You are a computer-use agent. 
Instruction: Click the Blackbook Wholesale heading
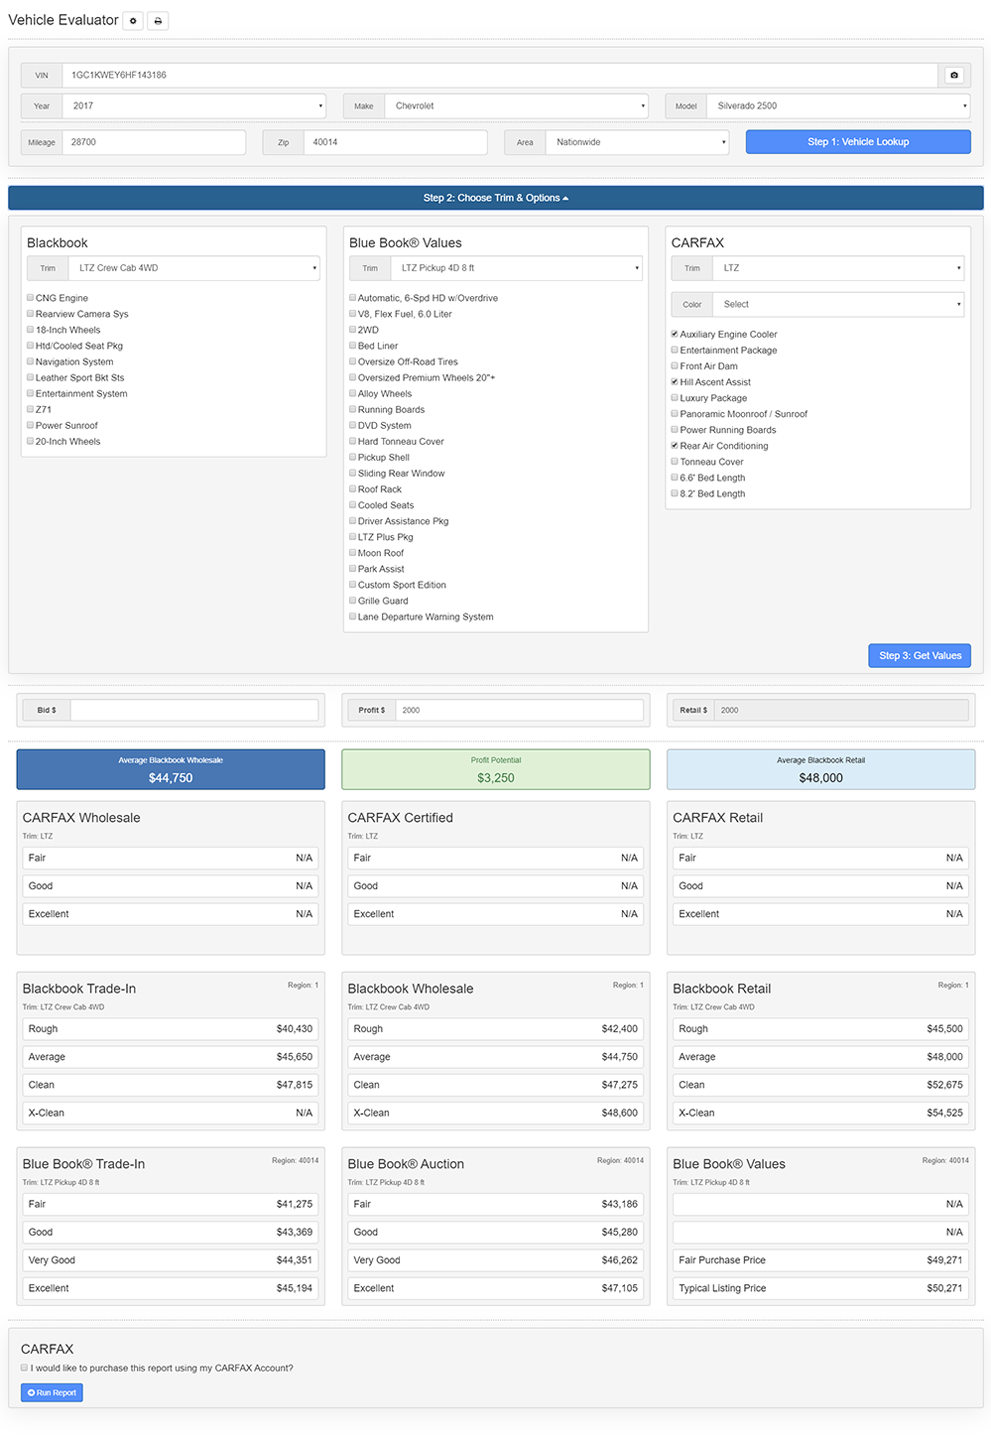point(410,989)
